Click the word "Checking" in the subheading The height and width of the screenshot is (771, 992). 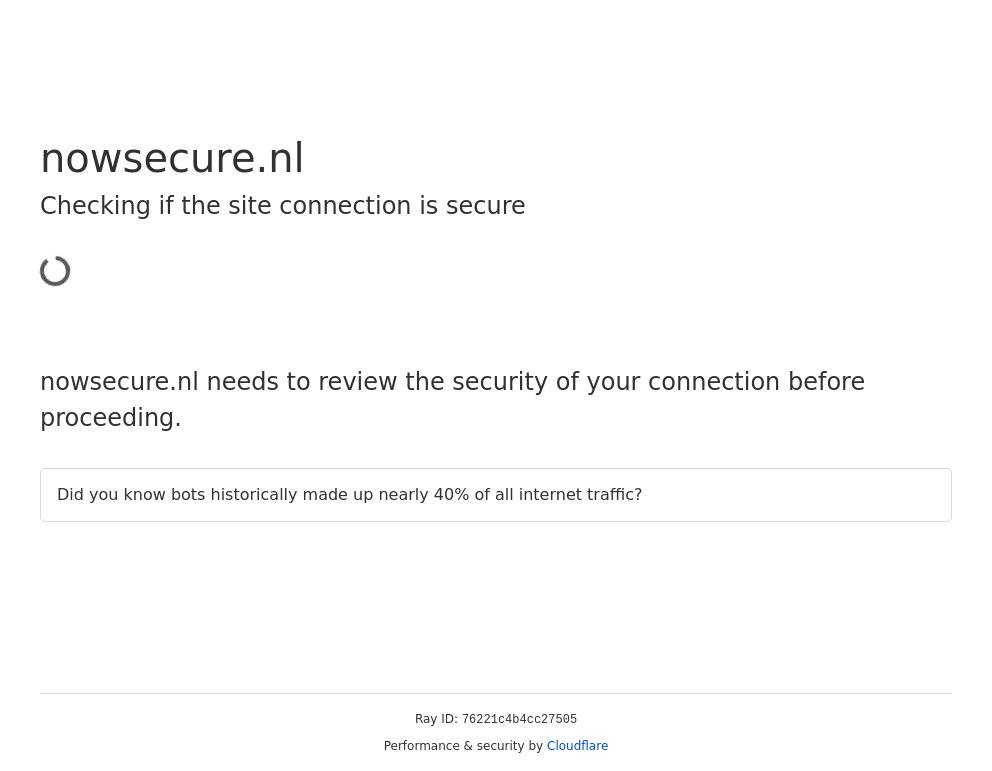tap(95, 206)
